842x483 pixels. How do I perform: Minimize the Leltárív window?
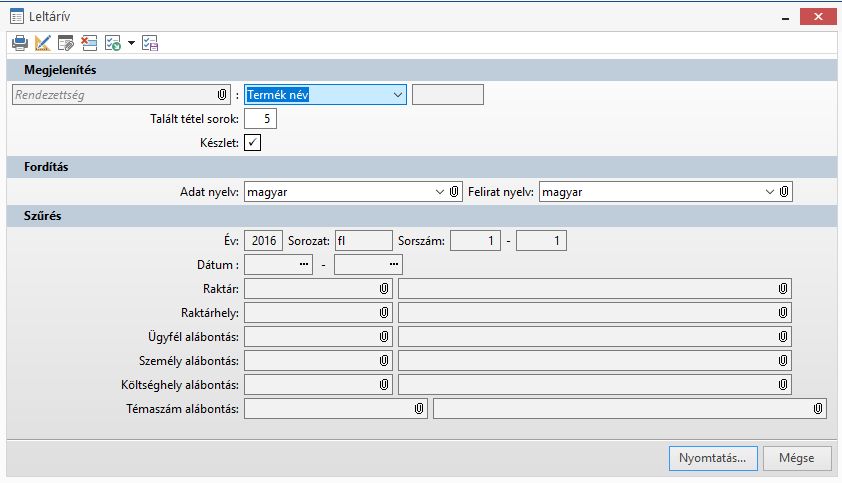pos(786,17)
